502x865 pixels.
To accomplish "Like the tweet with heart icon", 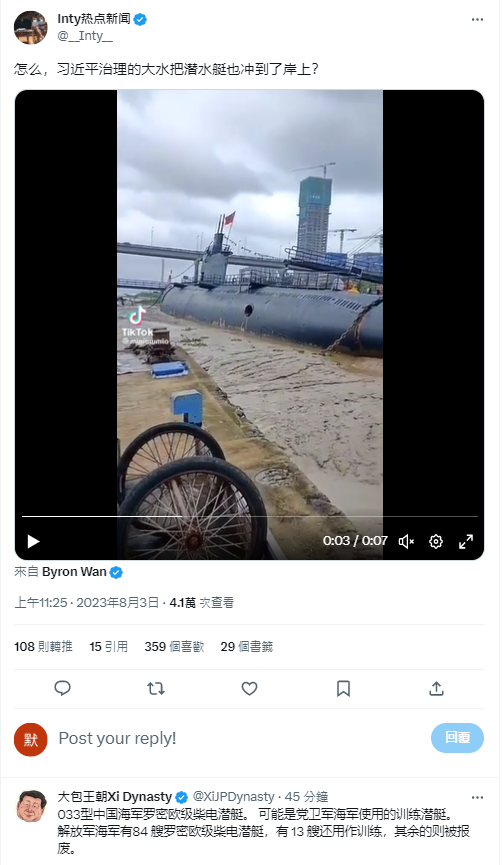I will coord(249,688).
